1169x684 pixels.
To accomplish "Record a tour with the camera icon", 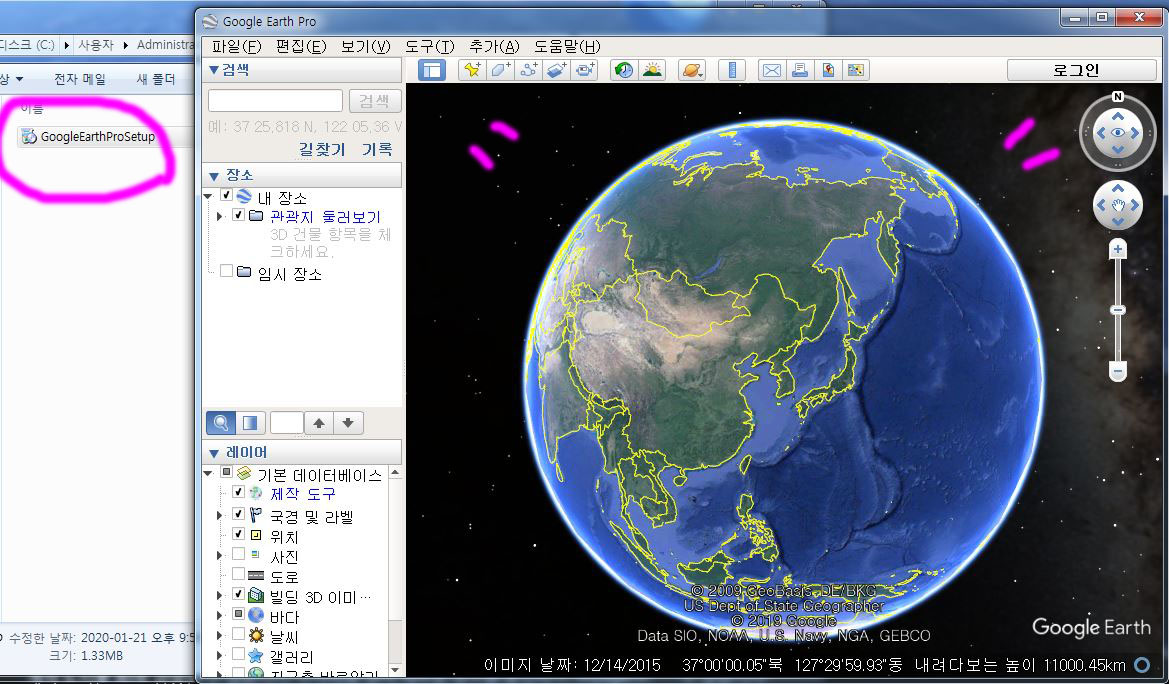I will click(585, 70).
